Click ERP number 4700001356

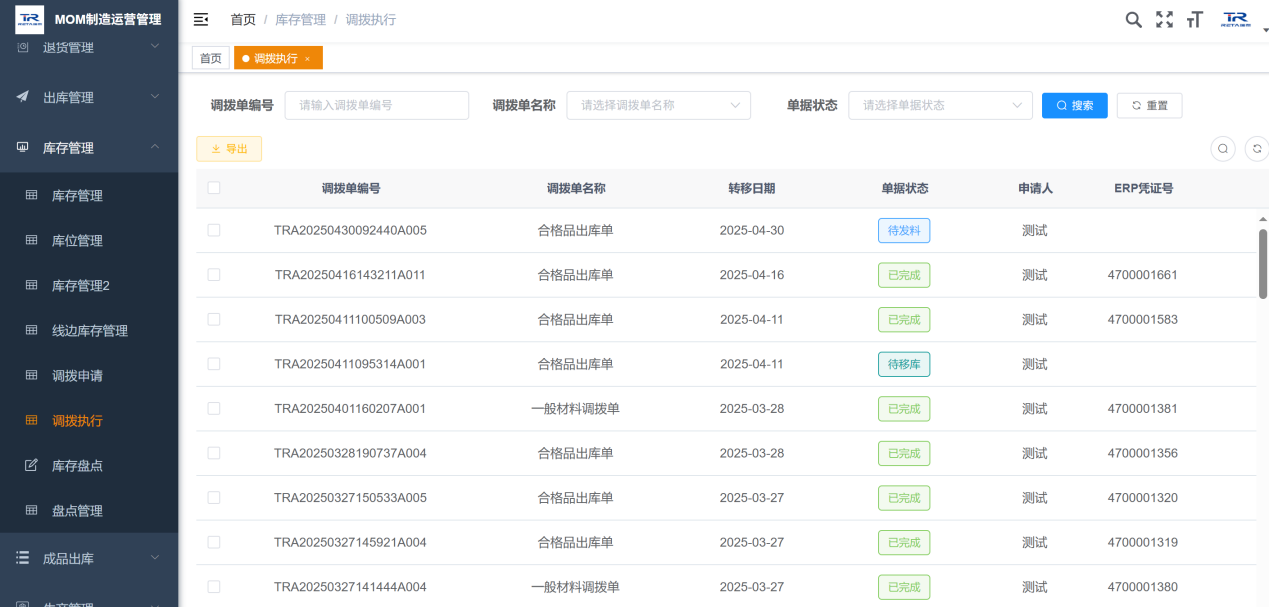pyautogui.click(x=1143, y=453)
